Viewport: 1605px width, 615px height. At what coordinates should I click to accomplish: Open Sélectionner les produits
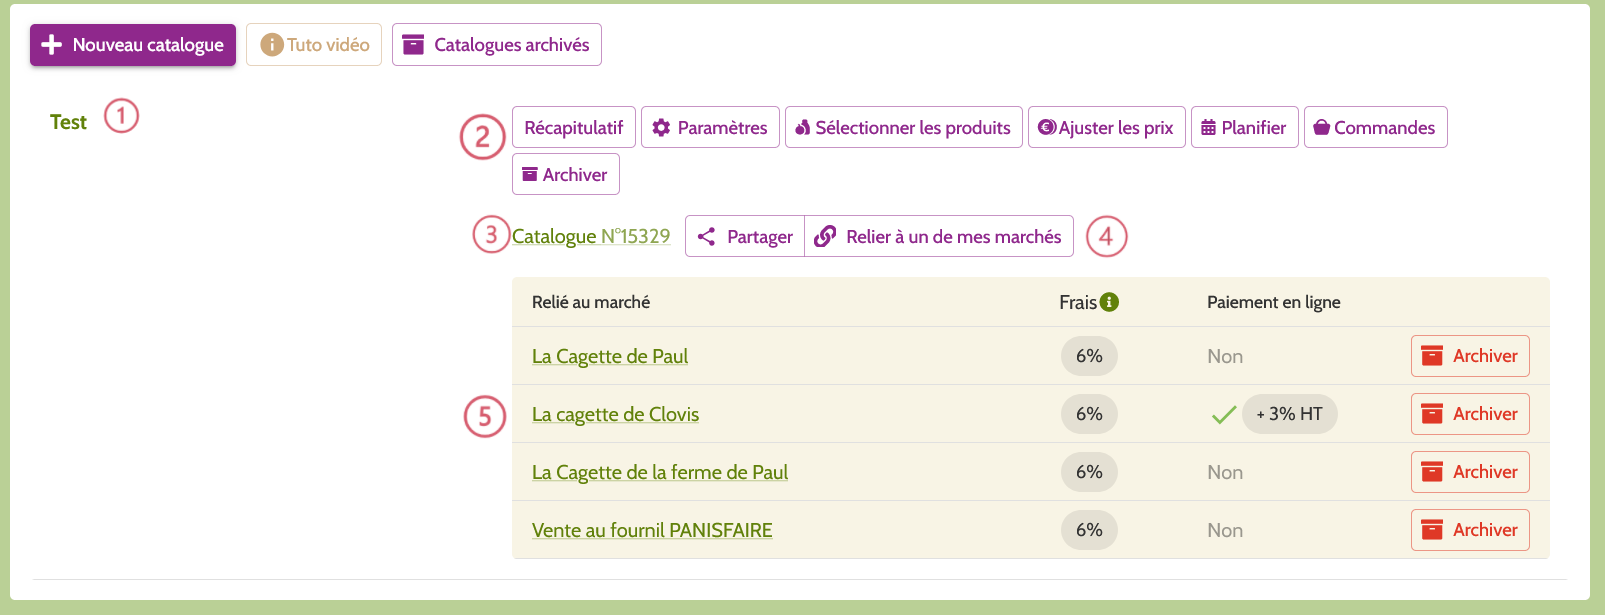click(x=903, y=127)
